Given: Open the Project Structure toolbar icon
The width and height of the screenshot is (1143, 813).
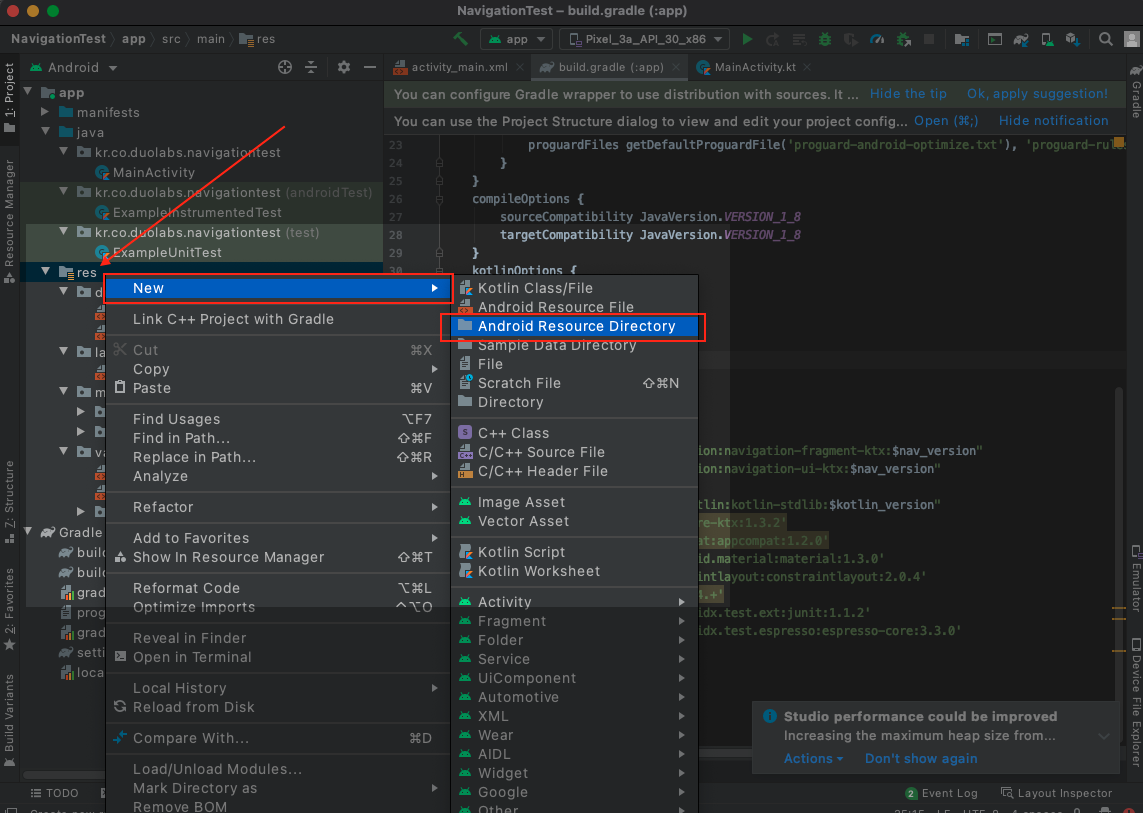Looking at the screenshot, I should coord(961,39).
